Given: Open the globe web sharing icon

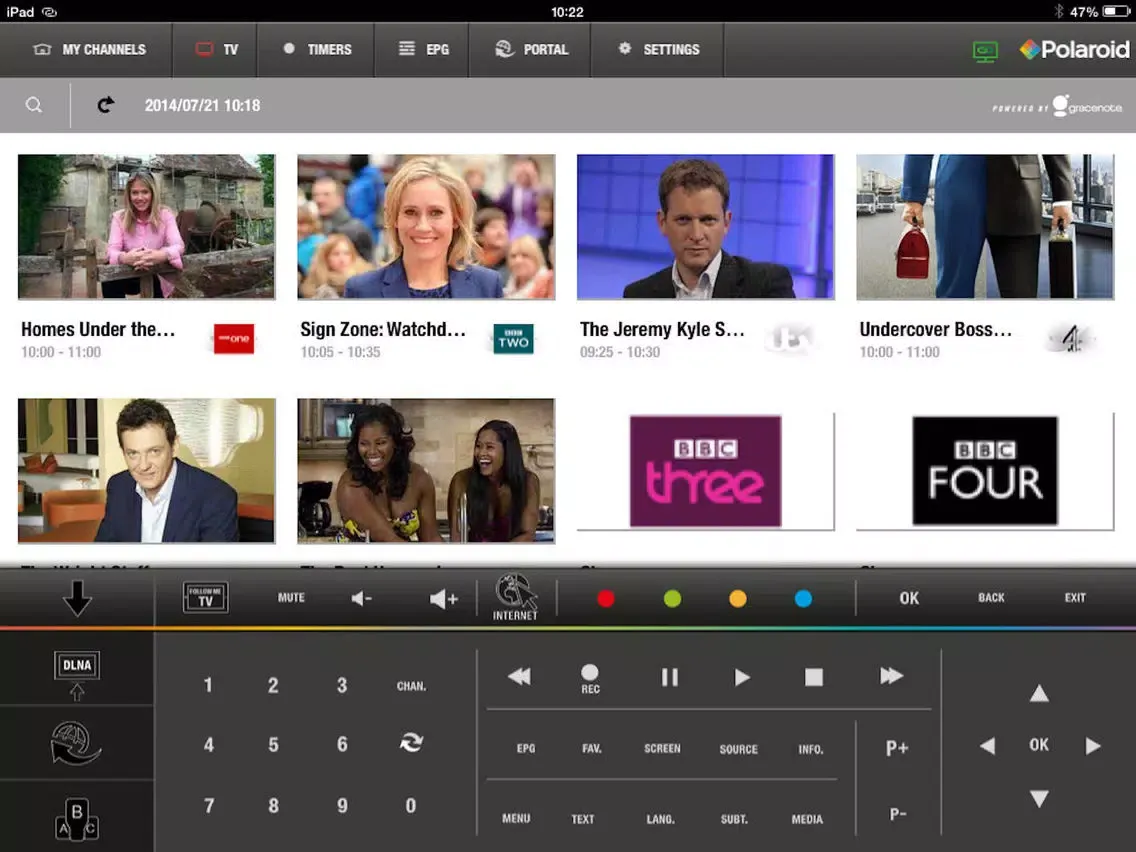Looking at the screenshot, I should pos(76,743).
